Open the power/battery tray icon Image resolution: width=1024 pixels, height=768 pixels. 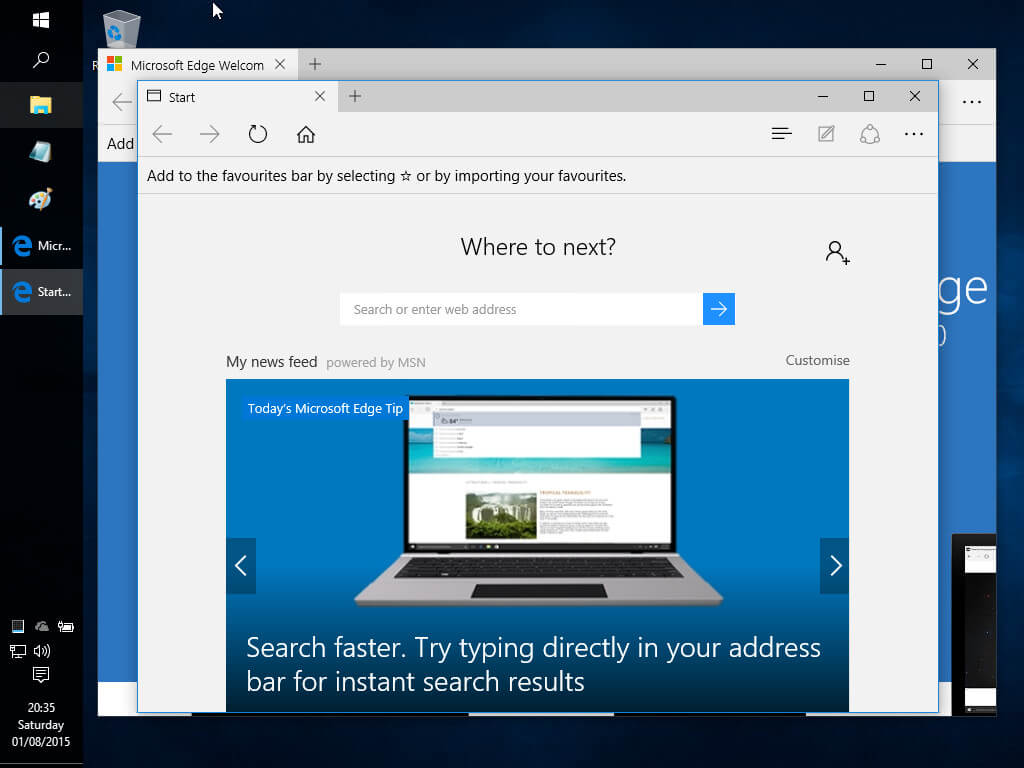(x=65, y=627)
